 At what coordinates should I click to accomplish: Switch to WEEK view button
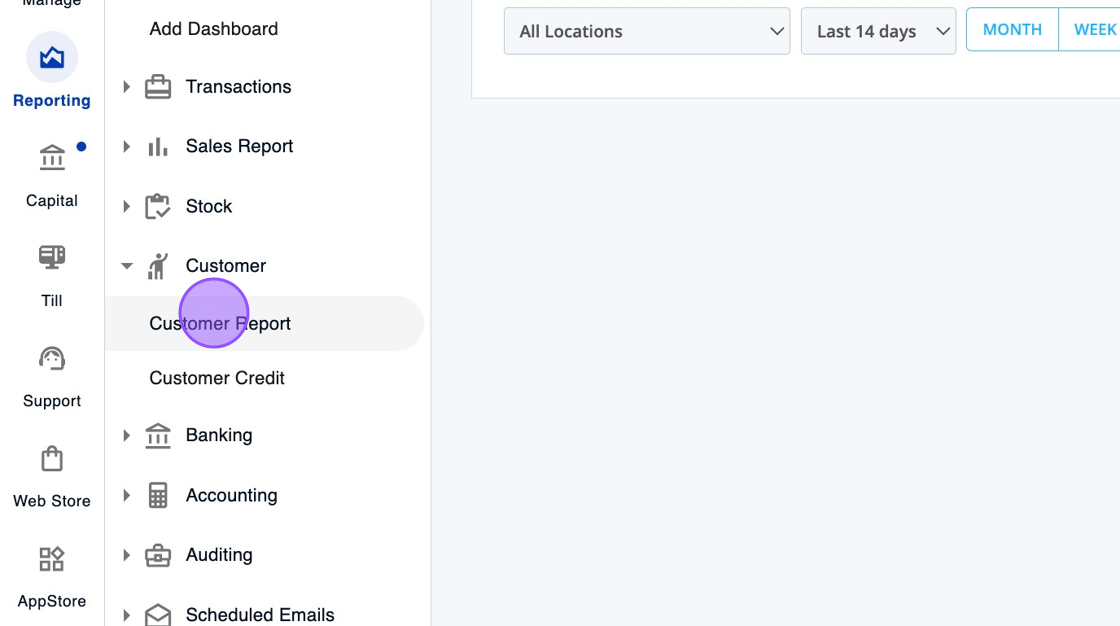point(1093,30)
